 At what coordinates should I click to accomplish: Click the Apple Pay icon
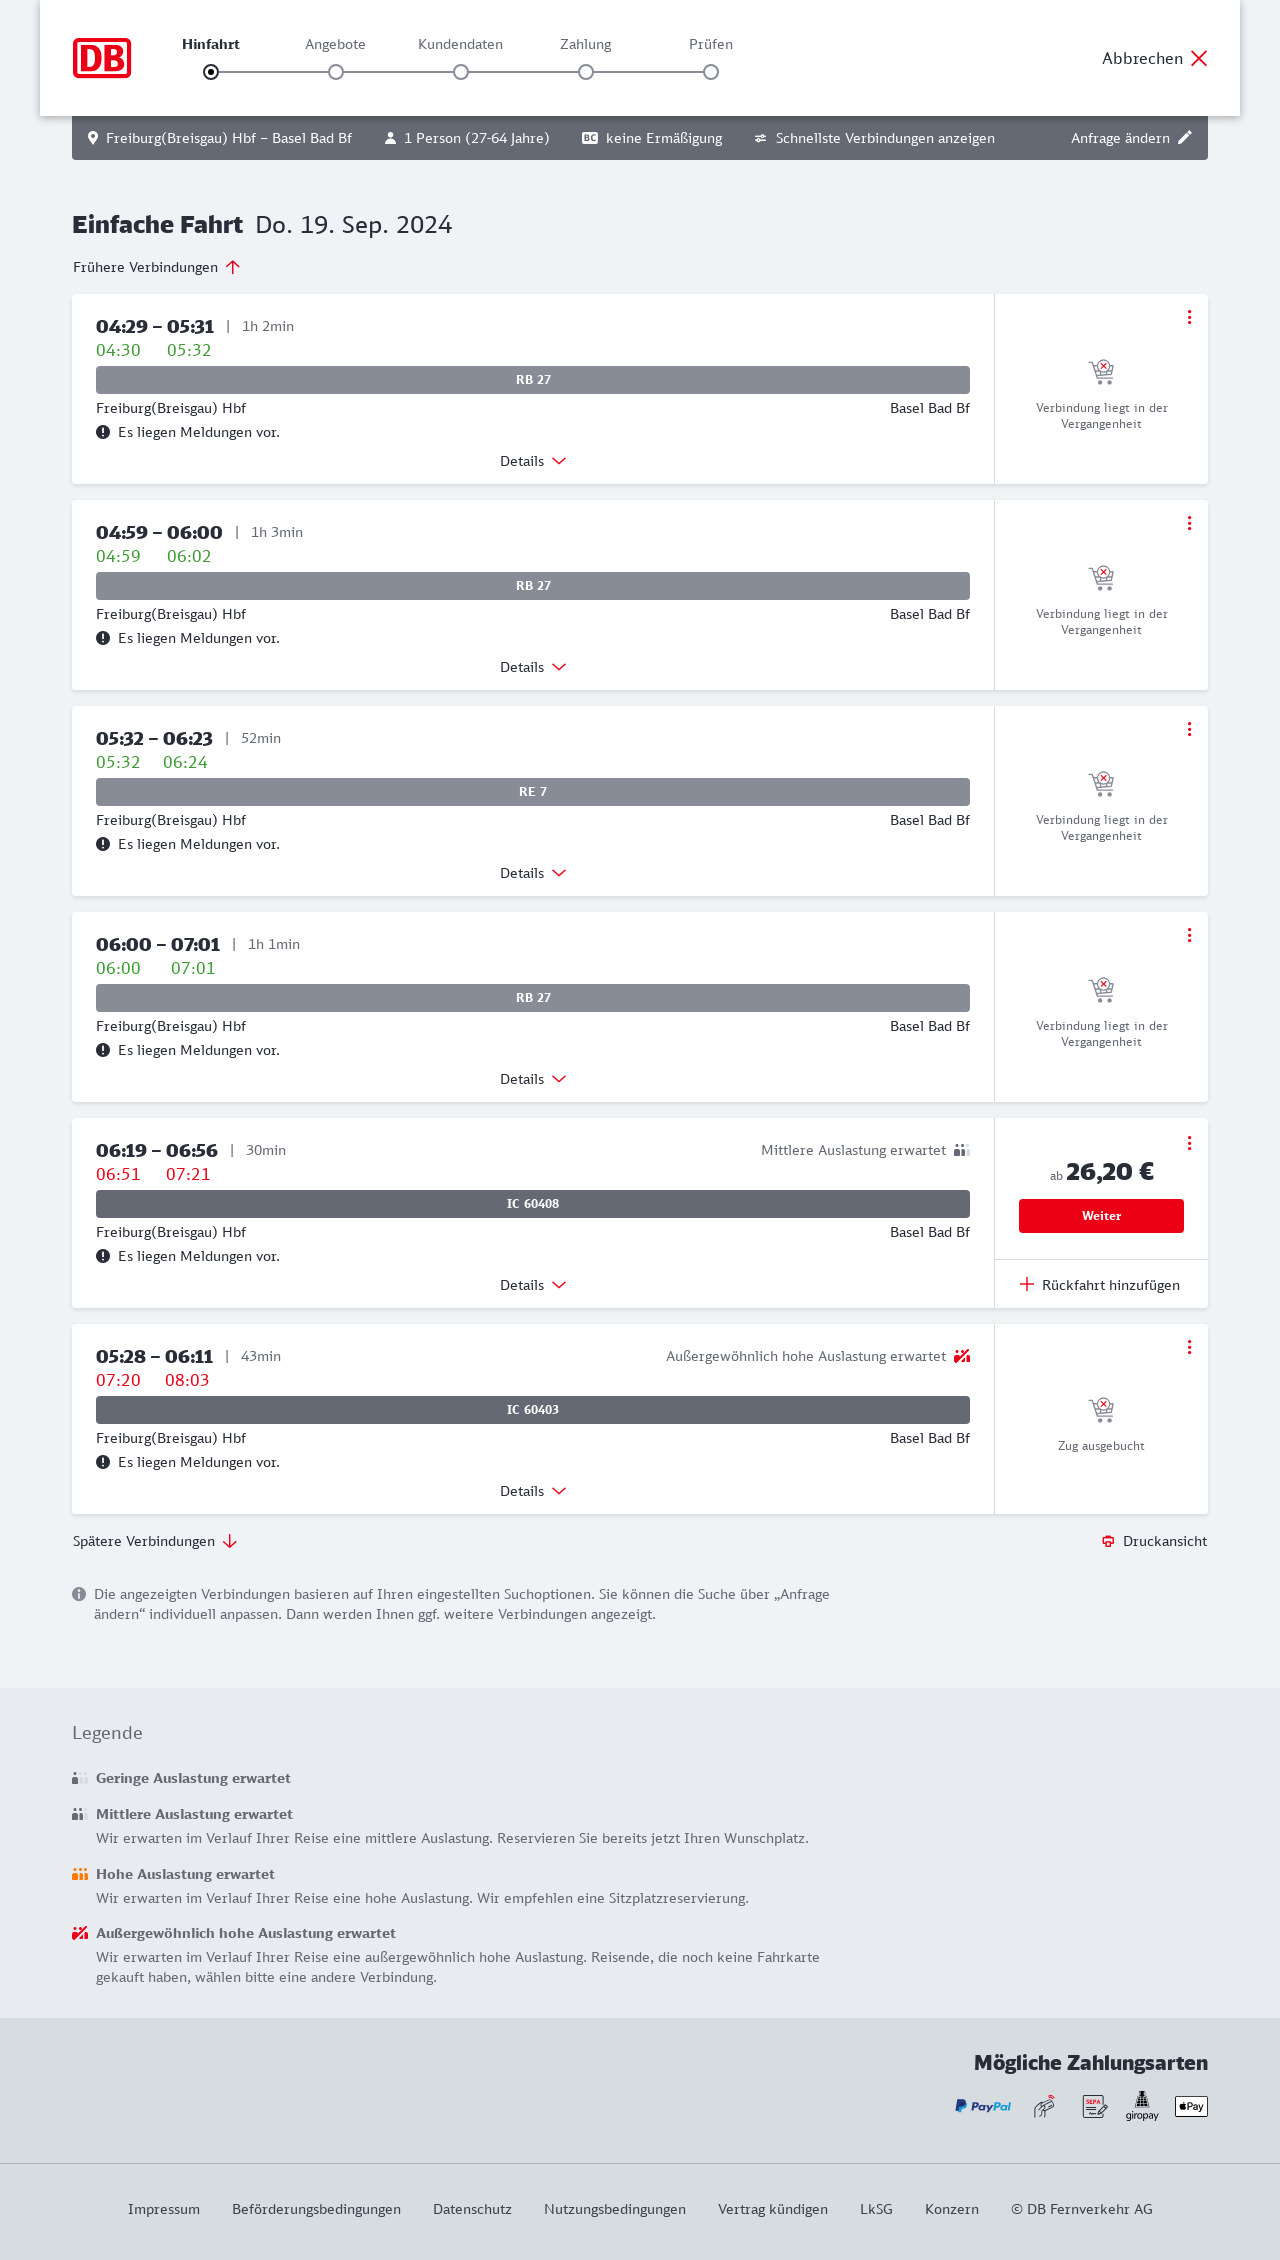(1191, 2106)
